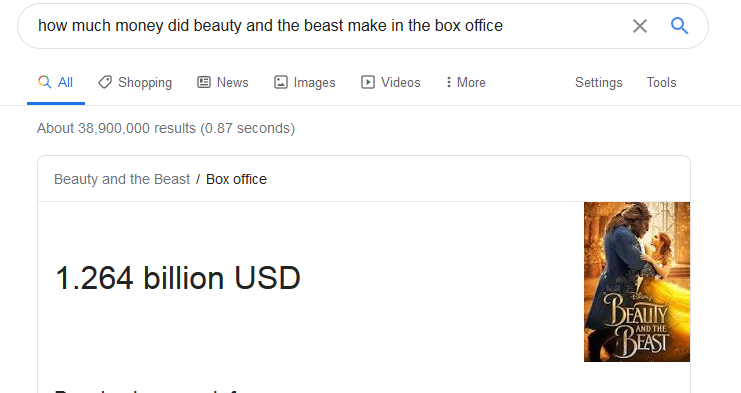Screen dimensions: 741x393
Task: Switch to the Videos tab label
Action: tap(401, 82)
